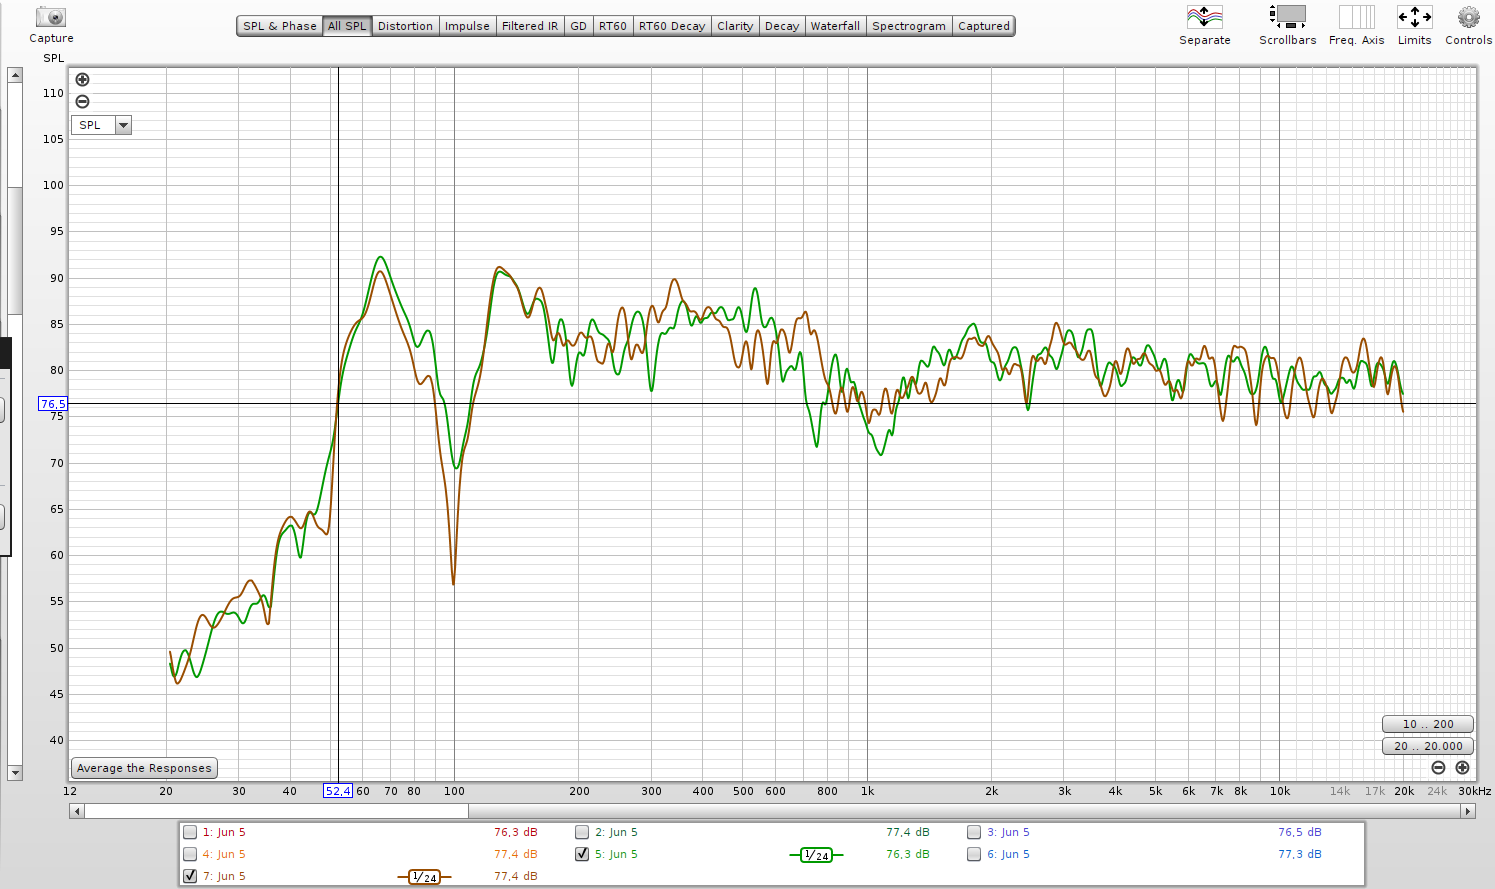Screen dimensions: 1495x889
Task: Open the Impulse tab
Action: 467,26
